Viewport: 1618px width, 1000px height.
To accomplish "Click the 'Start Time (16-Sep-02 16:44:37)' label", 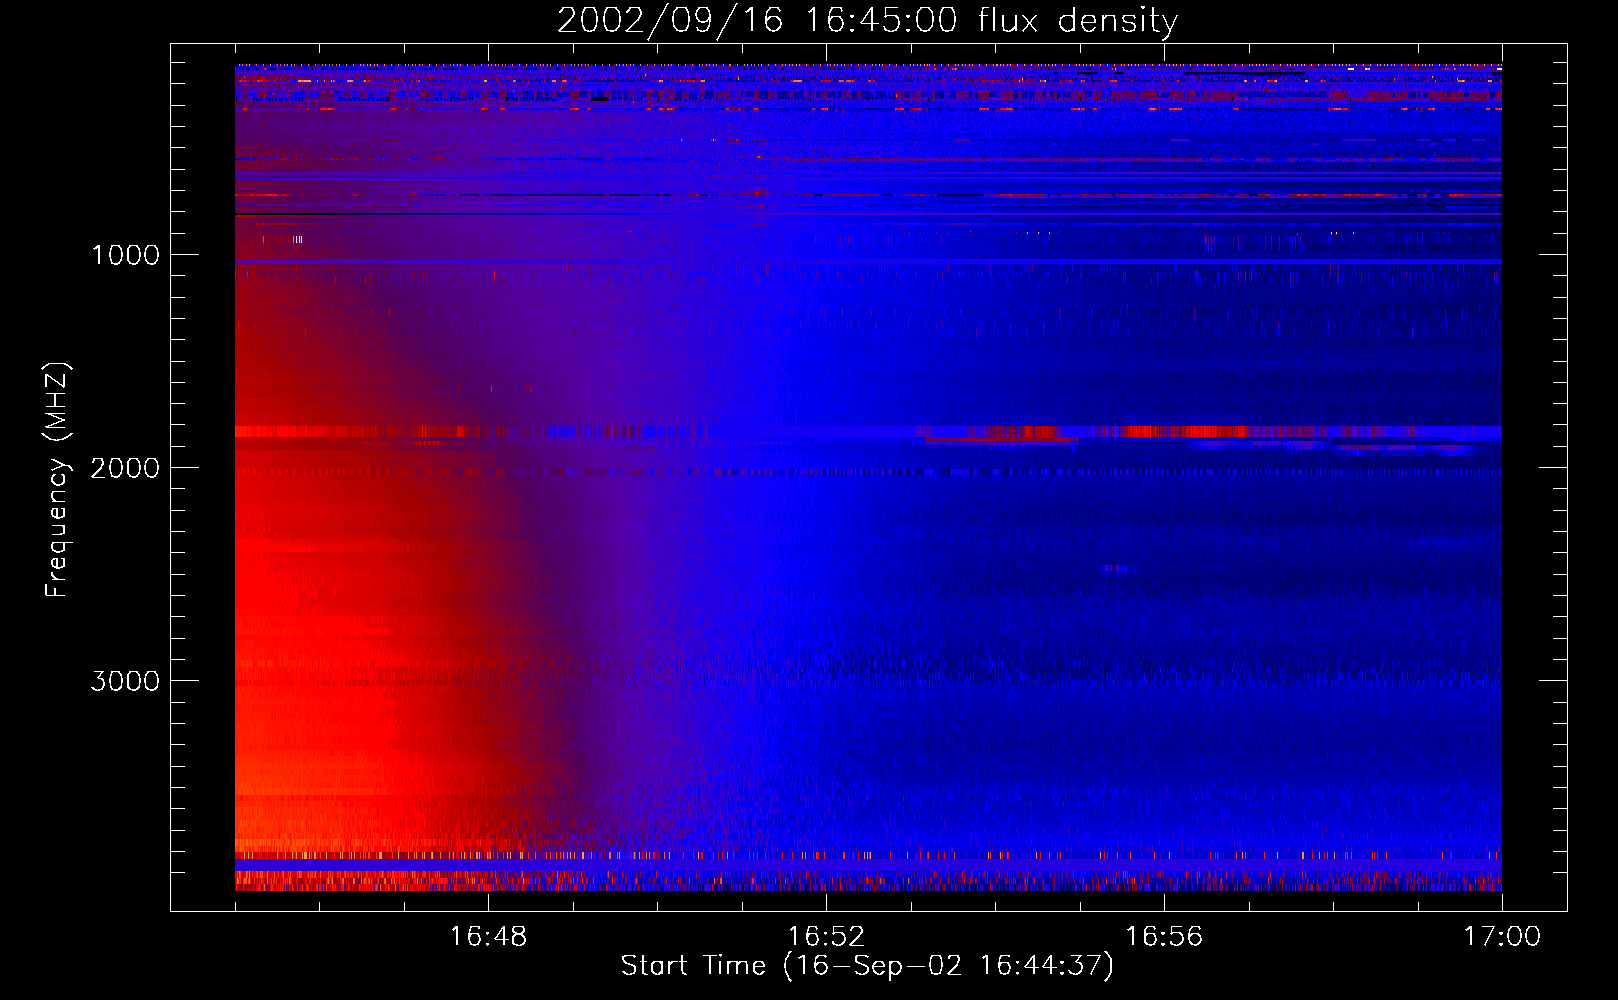I will (x=867, y=966).
